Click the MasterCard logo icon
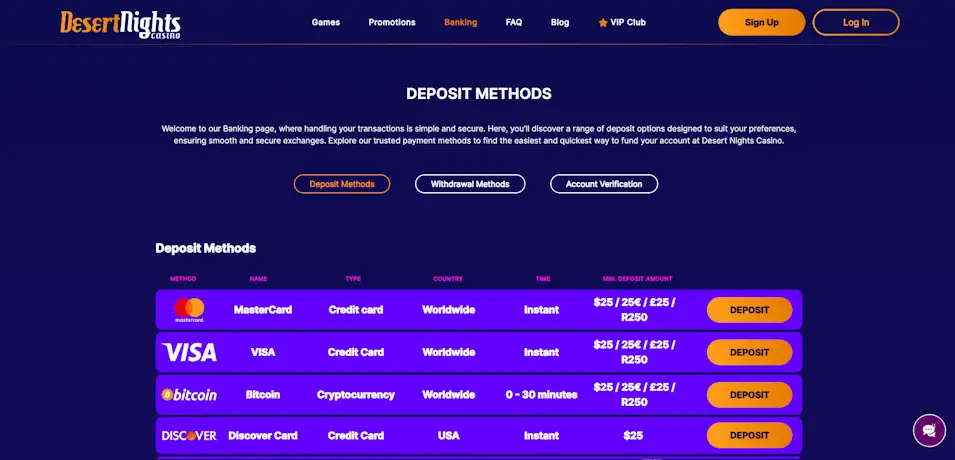Screen dimensions: 955x460 [x=189, y=310]
